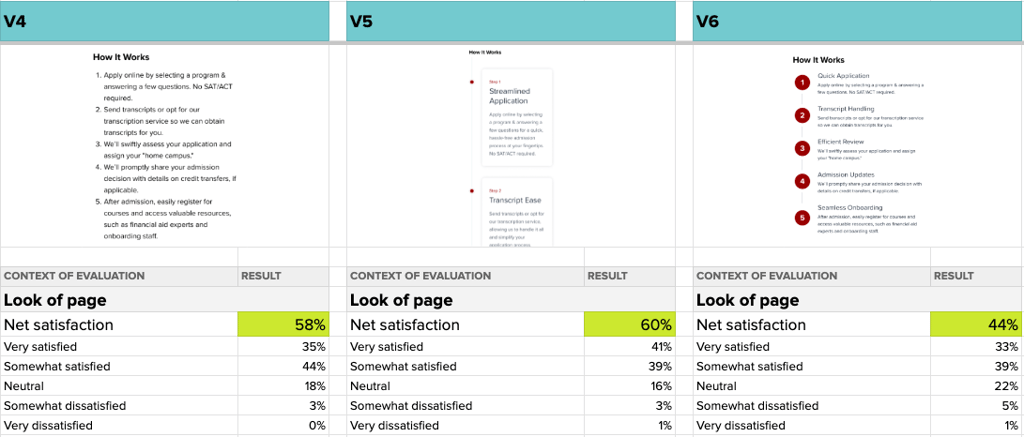The height and width of the screenshot is (437, 1024).
Task: Click red Step 2 dot in V5 preview
Action: [471, 191]
